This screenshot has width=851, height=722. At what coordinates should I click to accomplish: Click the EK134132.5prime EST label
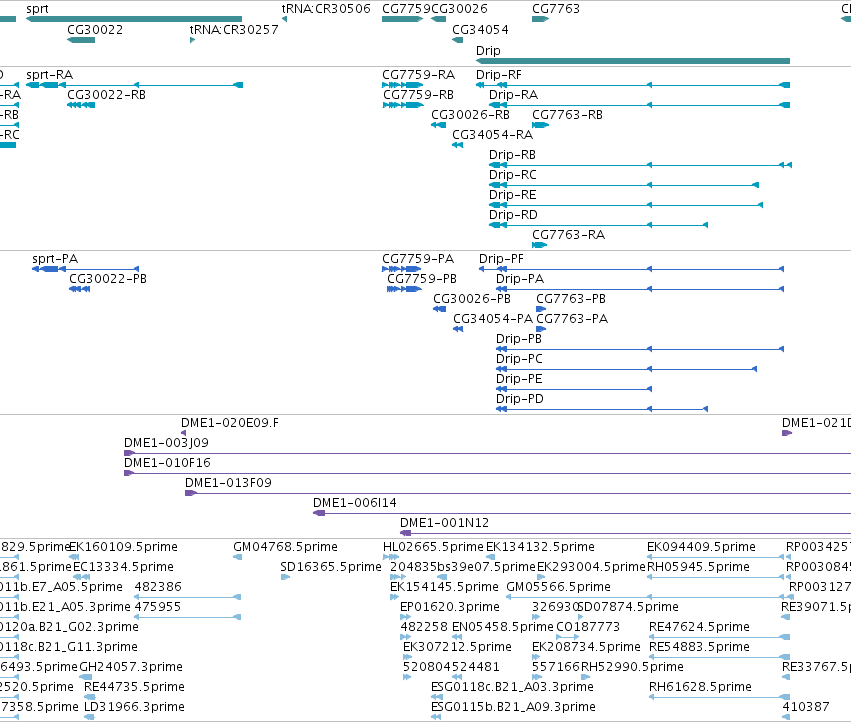tap(540, 547)
